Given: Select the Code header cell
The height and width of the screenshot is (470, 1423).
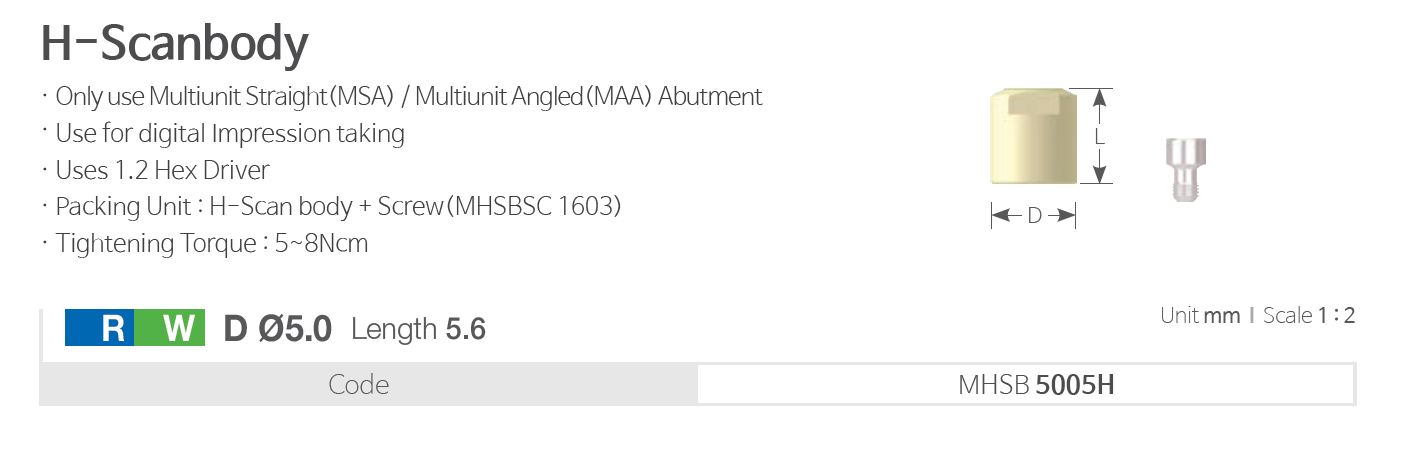Looking at the screenshot, I should pyautogui.click(x=359, y=385).
